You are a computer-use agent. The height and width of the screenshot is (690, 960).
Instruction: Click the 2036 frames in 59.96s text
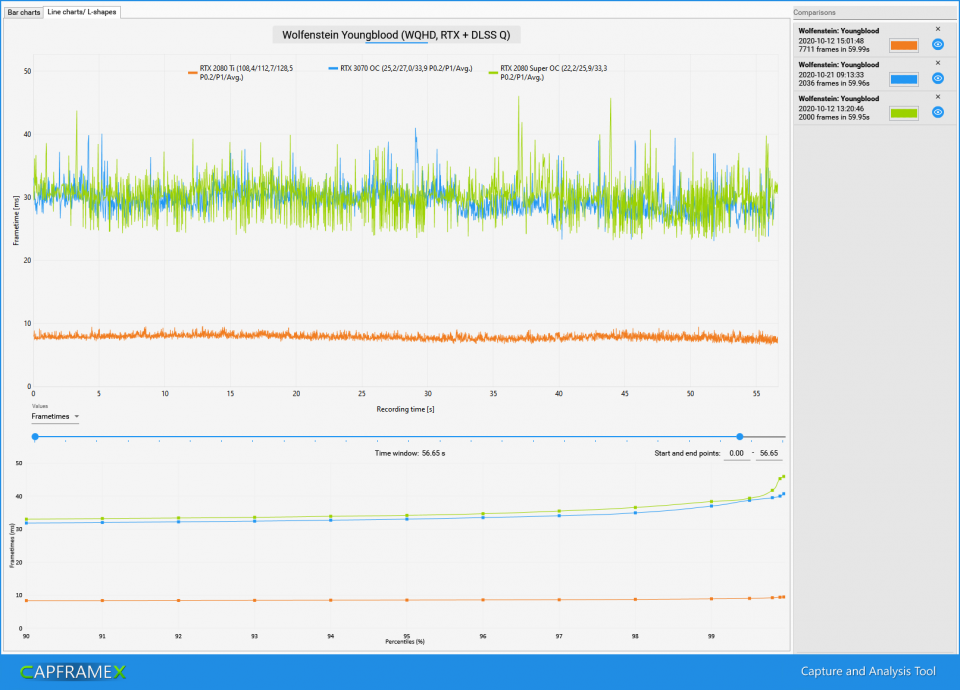[x=834, y=83]
